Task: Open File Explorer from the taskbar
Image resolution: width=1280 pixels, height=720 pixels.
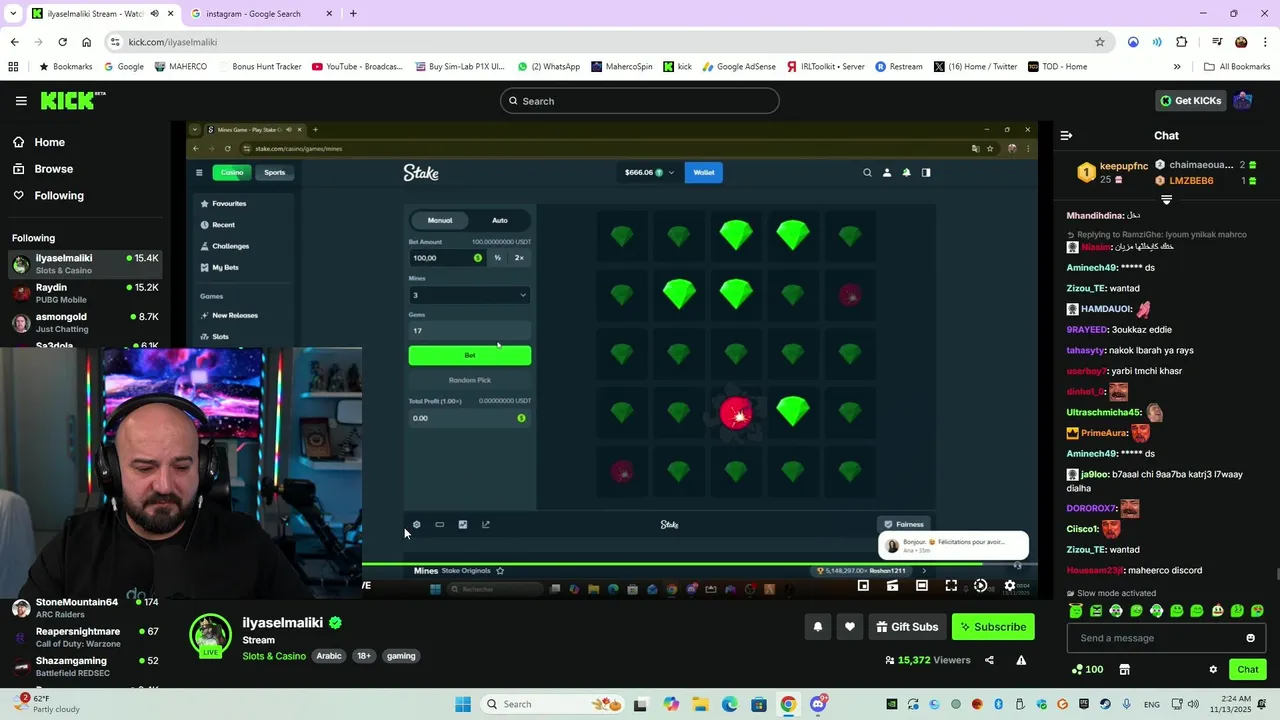Action: click(700, 704)
